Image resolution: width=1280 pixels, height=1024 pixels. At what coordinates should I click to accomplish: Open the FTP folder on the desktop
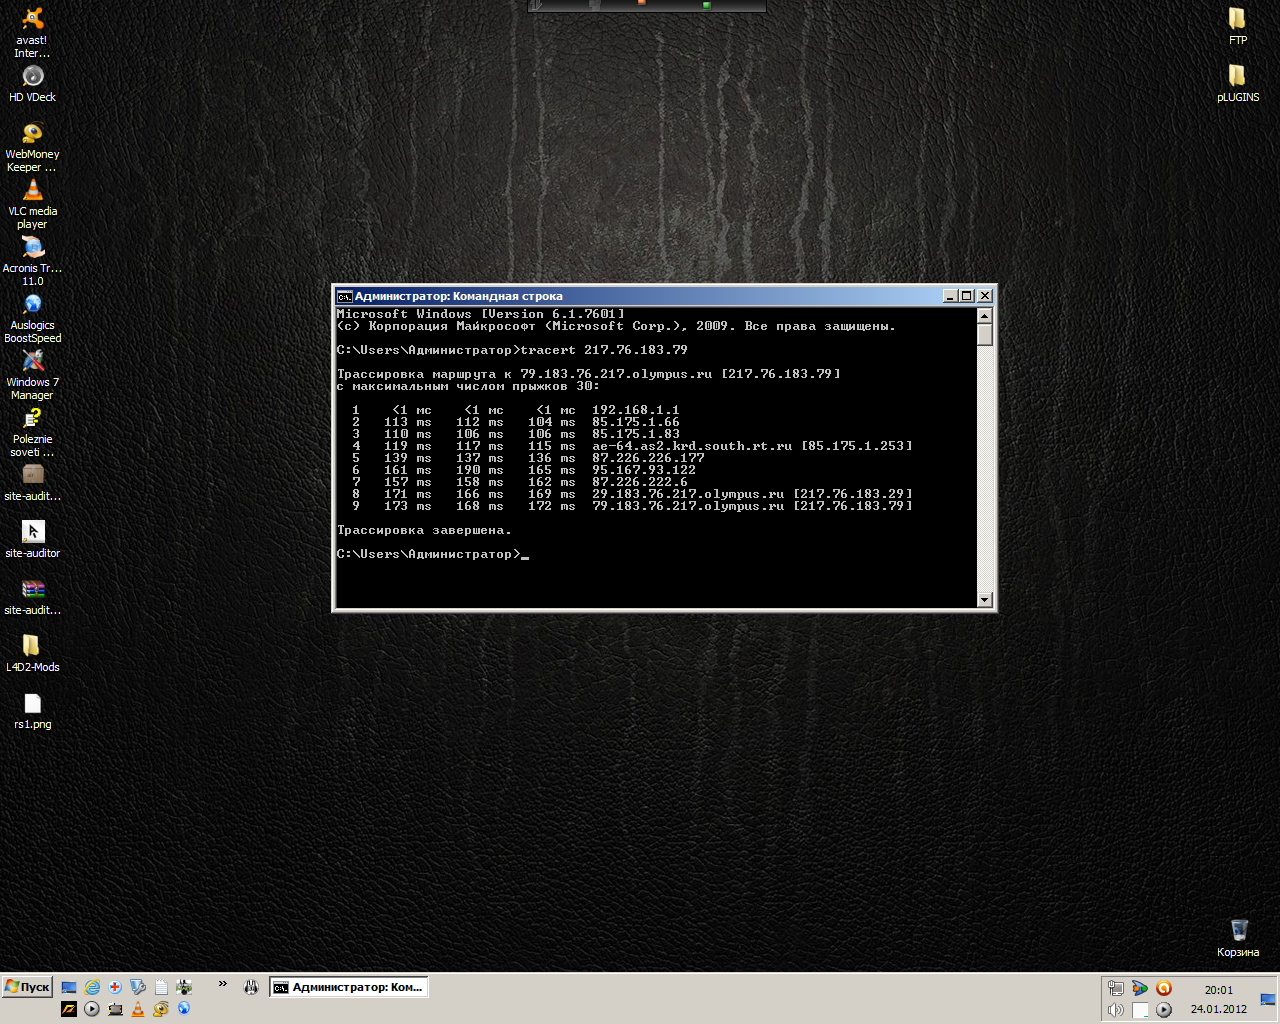(1237, 19)
